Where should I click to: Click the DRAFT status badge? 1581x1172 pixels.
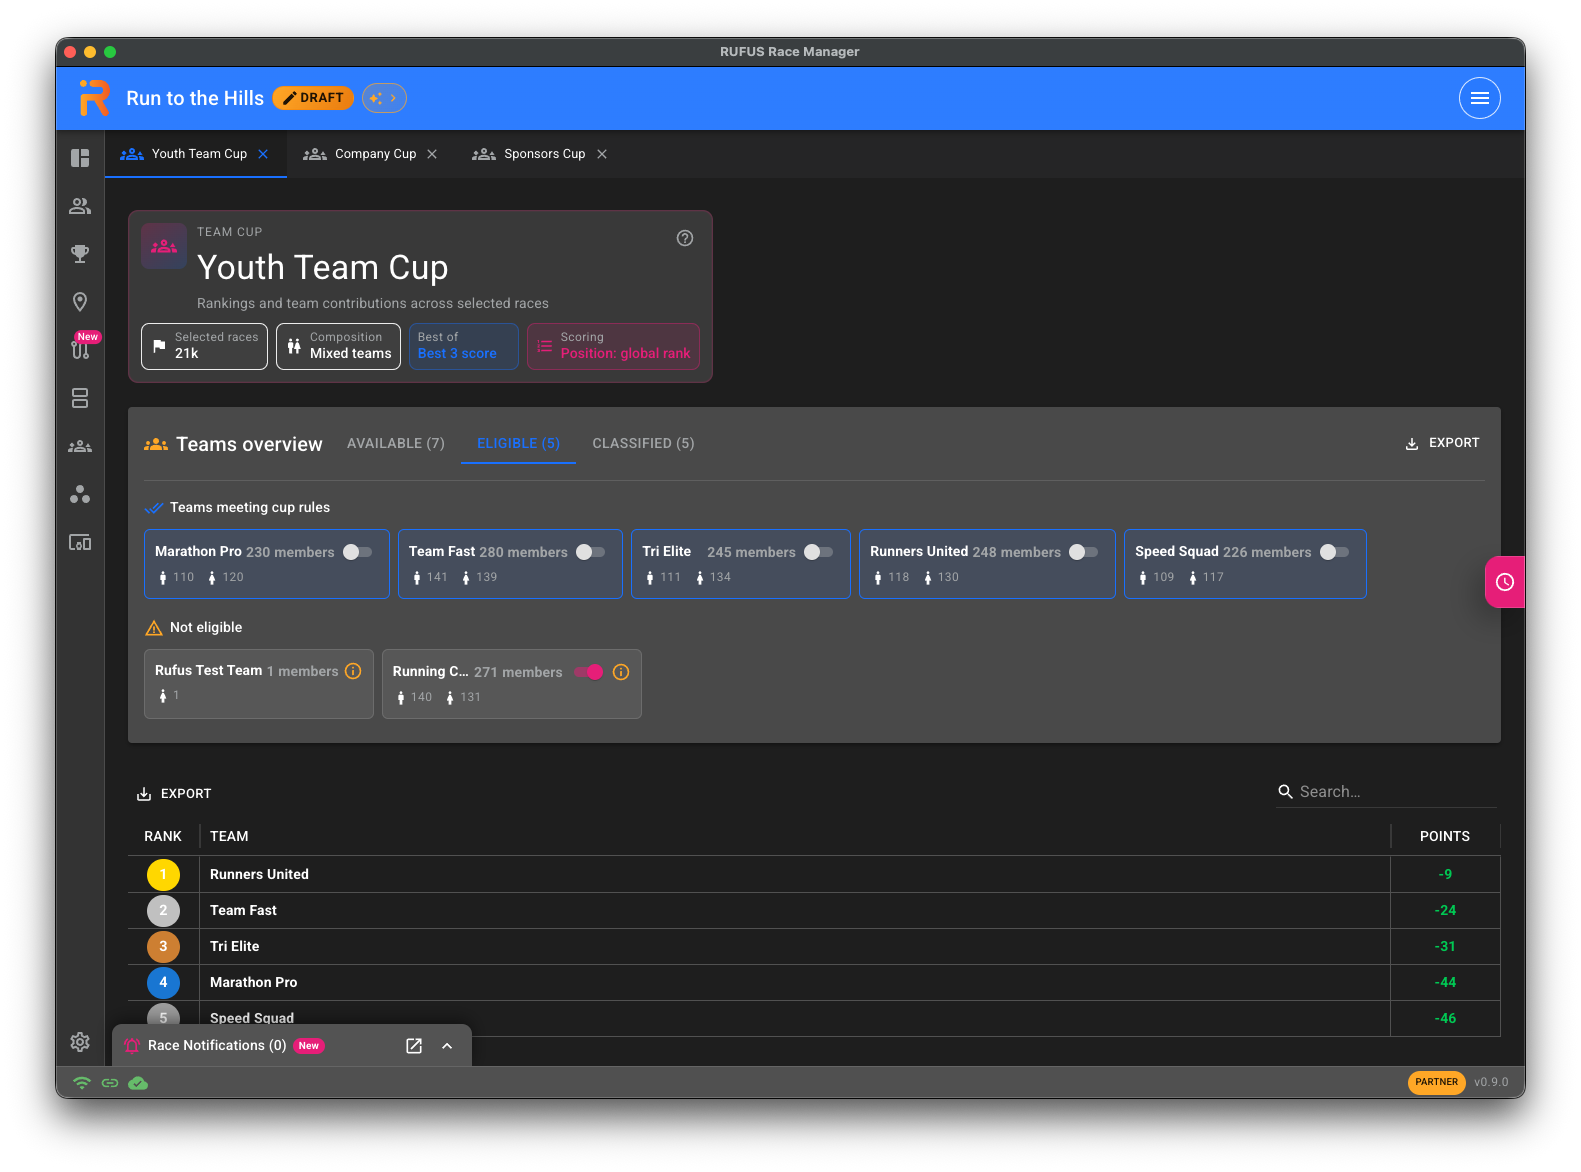[313, 98]
